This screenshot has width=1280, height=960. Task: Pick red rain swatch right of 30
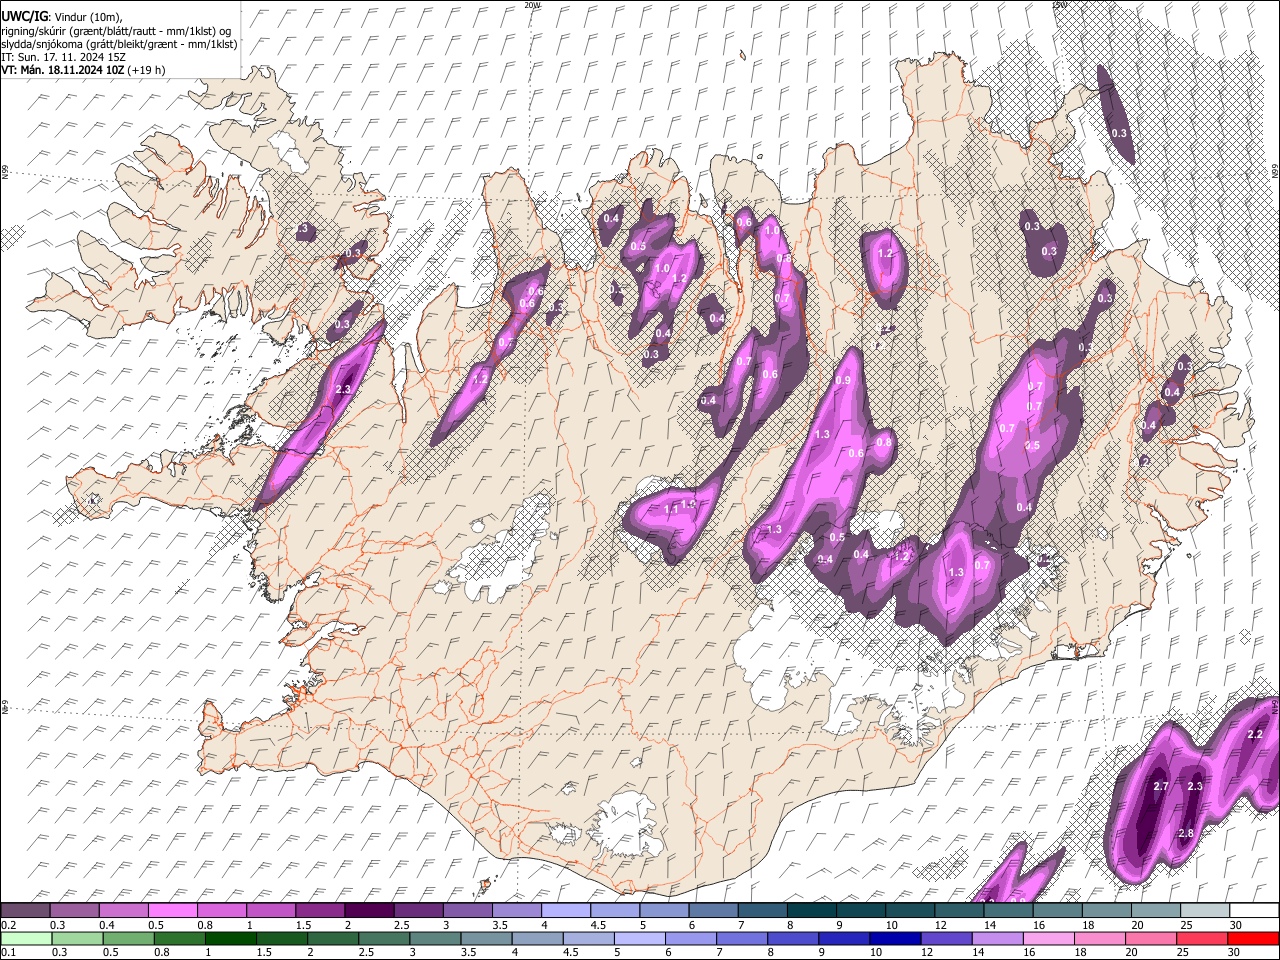pyautogui.click(x=1254, y=938)
